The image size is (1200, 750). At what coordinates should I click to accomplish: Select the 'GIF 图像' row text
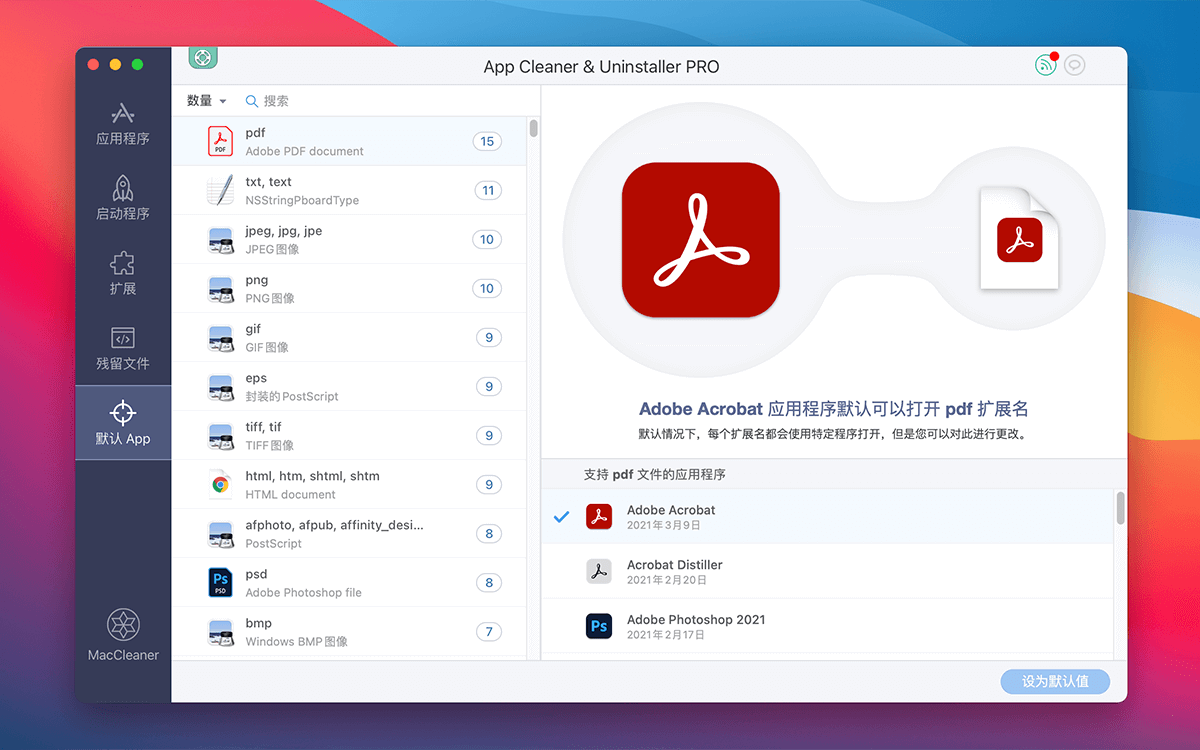tap(267, 347)
